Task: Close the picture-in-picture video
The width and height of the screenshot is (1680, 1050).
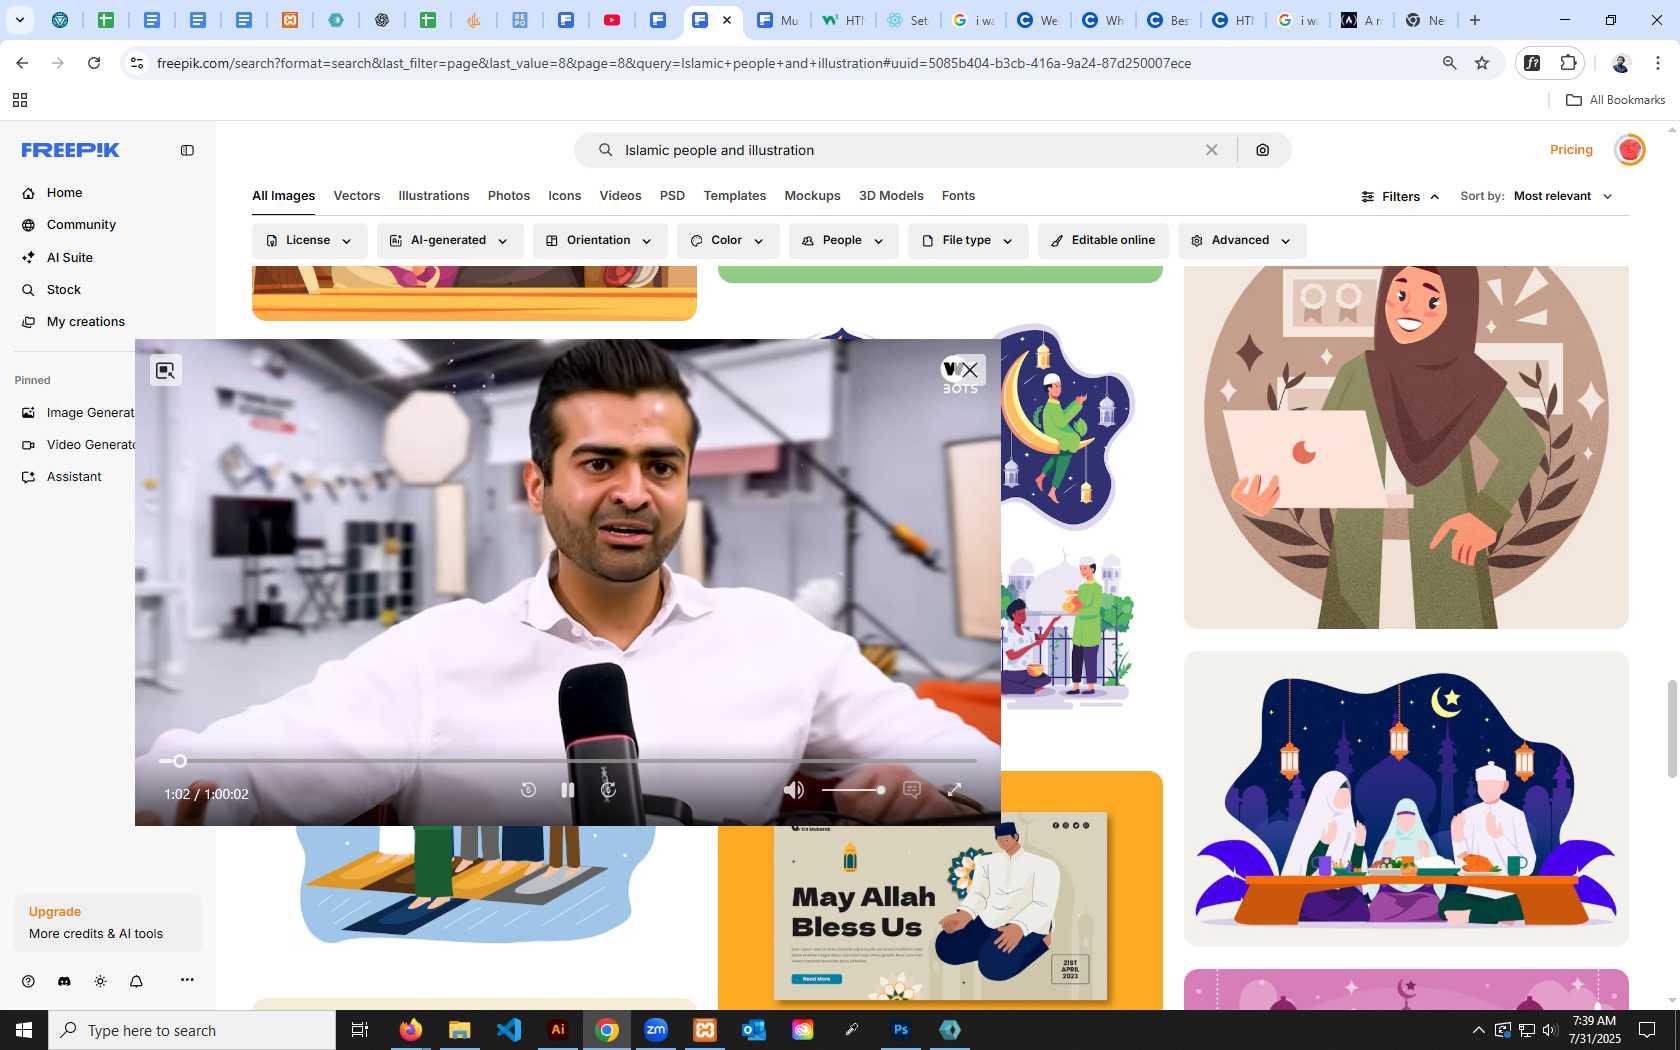Action: (x=969, y=371)
